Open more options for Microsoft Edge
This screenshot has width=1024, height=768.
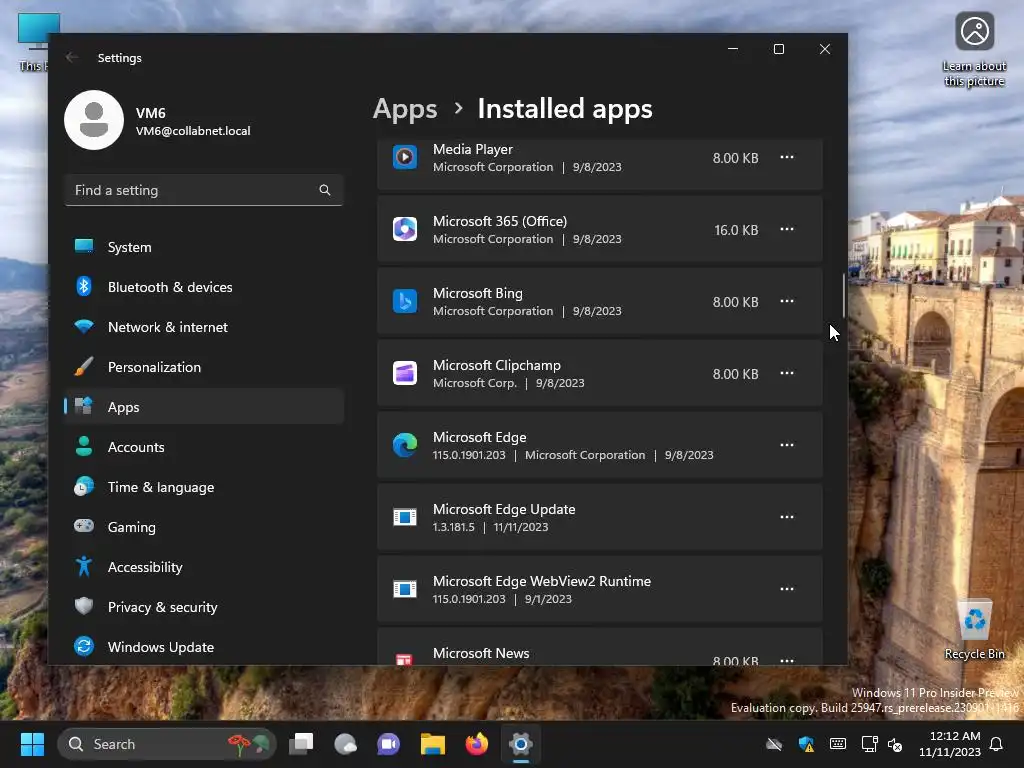pyautogui.click(x=787, y=445)
